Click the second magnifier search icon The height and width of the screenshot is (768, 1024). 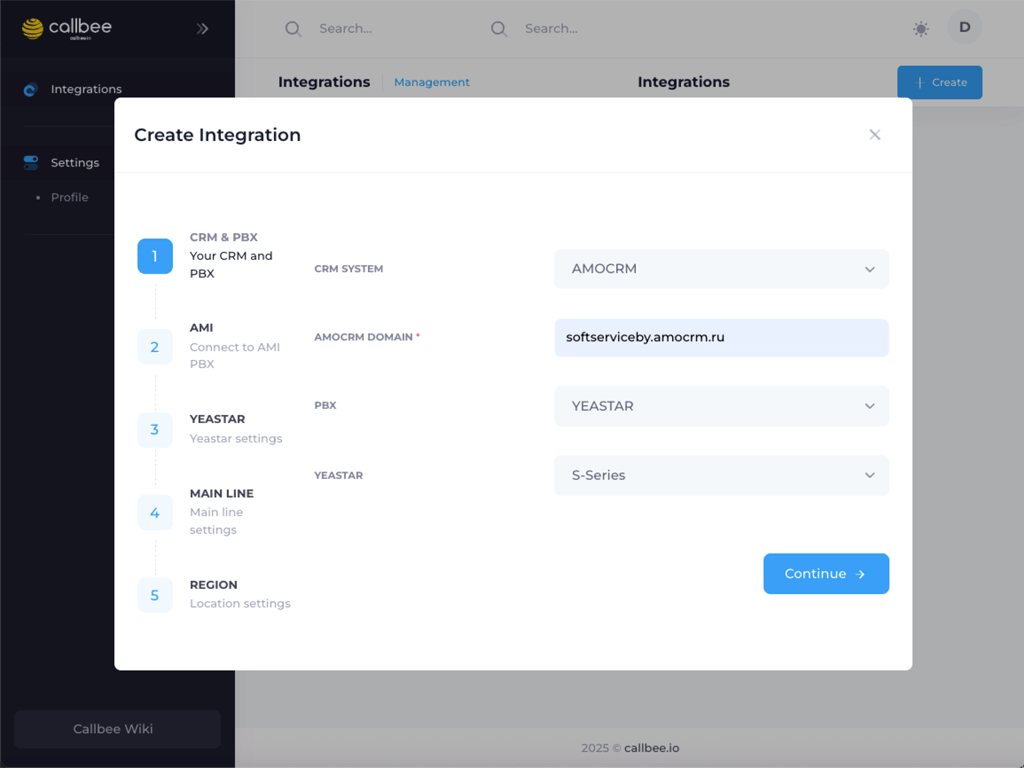pyautogui.click(x=499, y=29)
